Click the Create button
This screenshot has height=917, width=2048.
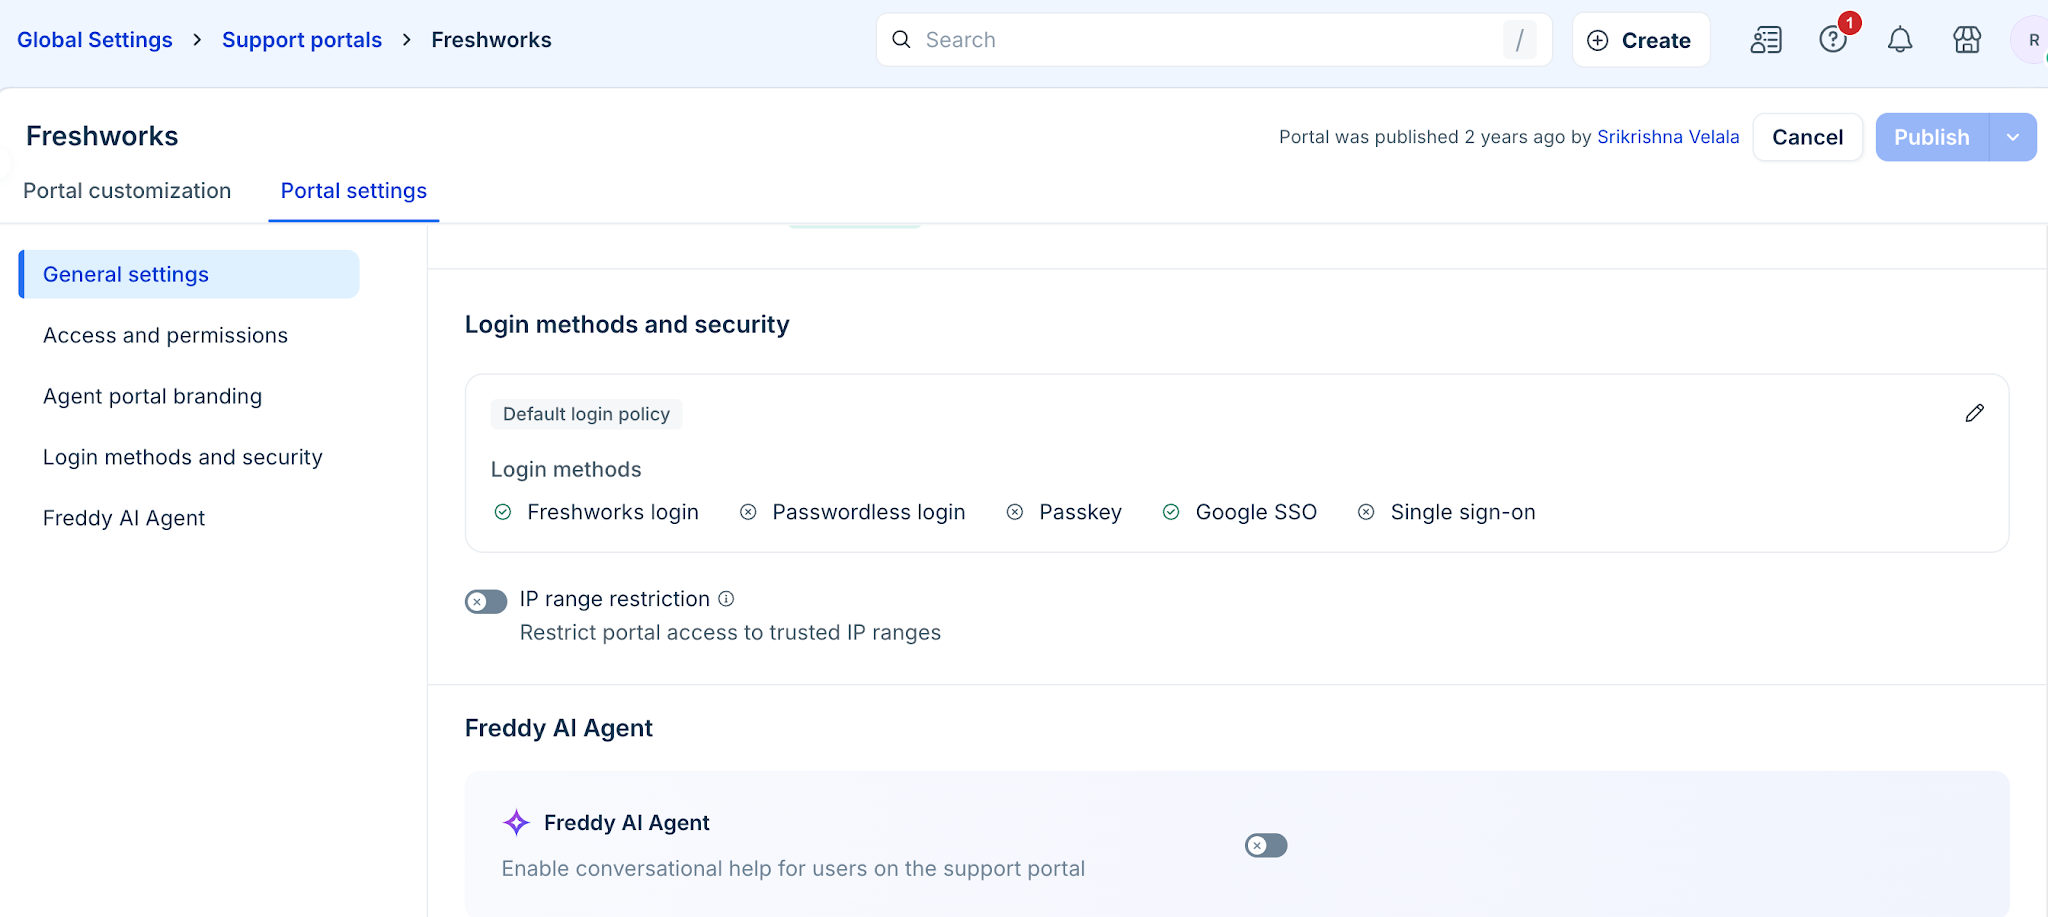(x=1641, y=40)
